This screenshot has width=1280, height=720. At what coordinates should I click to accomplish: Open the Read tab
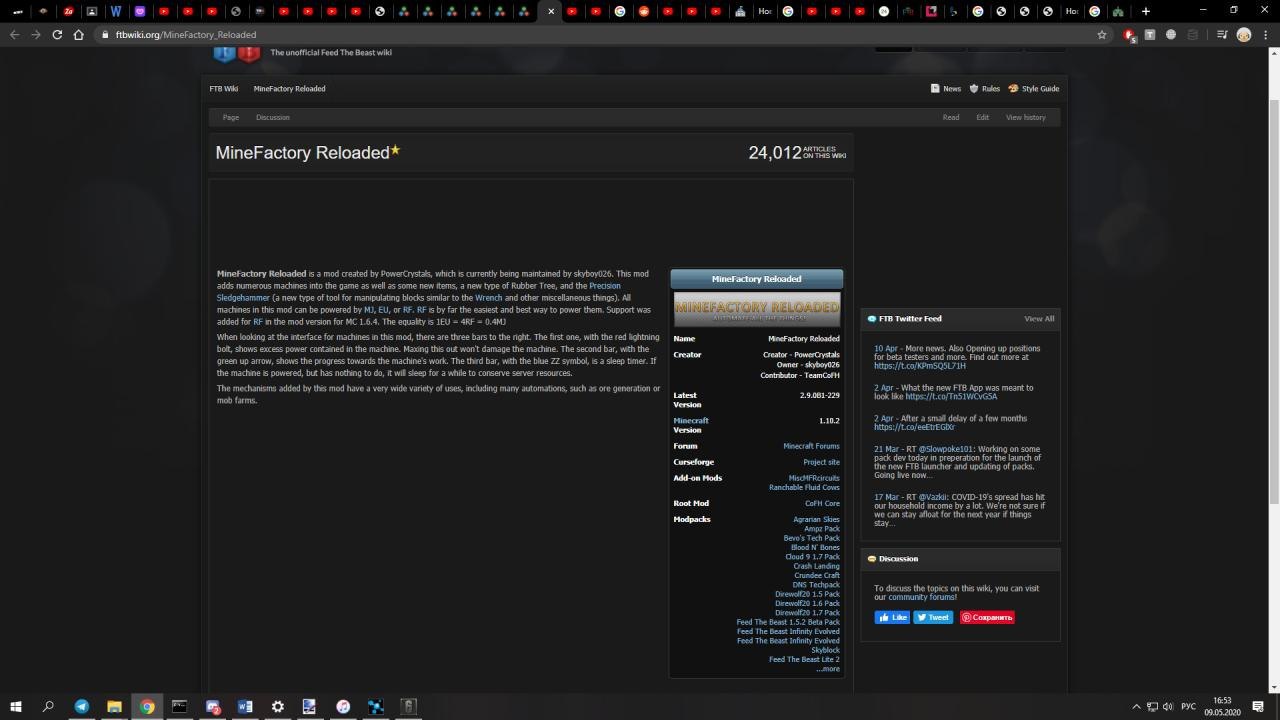[x=951, y=117]
